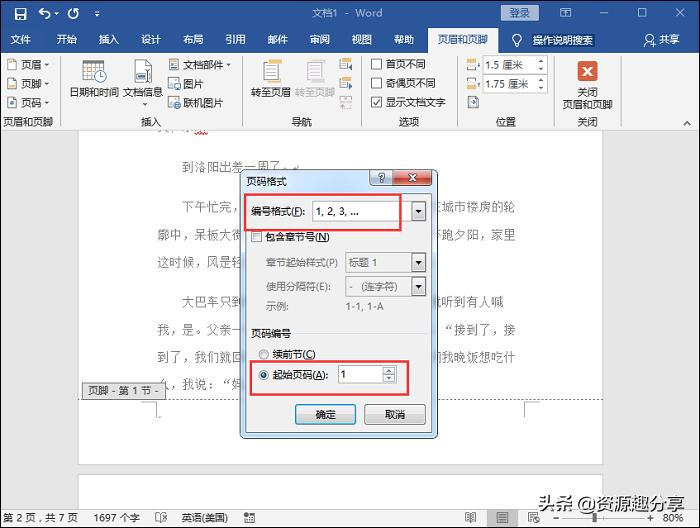This screenshot has width=700, height=528.
Task: Switch to the 插入 ribbon tab
Action: tap(108, 40)
